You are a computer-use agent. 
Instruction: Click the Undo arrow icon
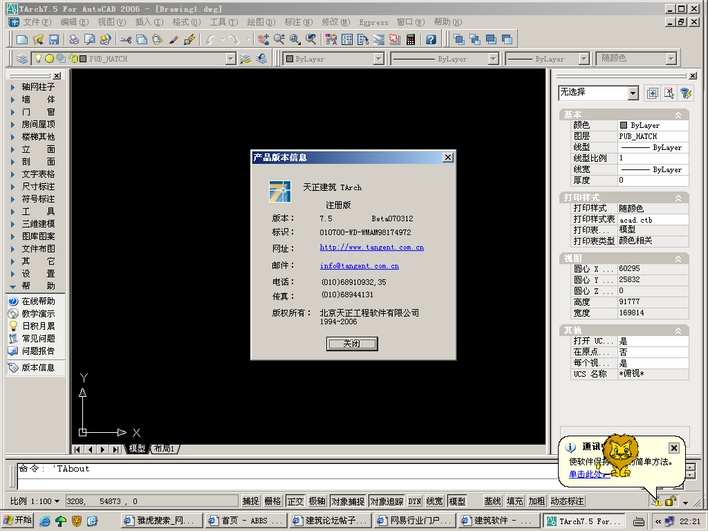[210, 40]
